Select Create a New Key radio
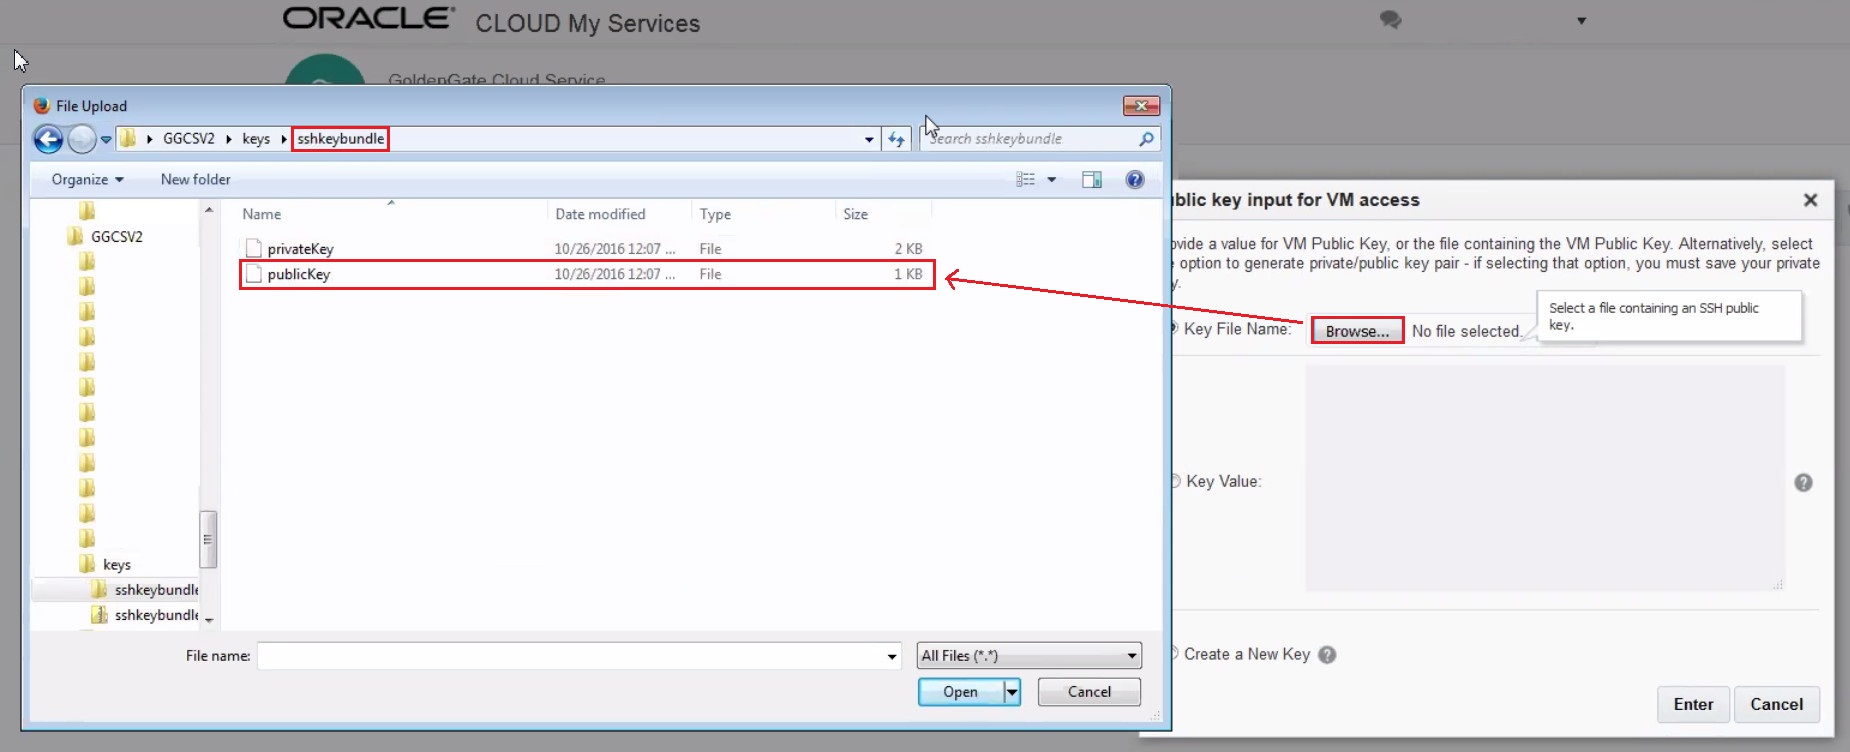 pyautogui.click(x=1175, y=654)
